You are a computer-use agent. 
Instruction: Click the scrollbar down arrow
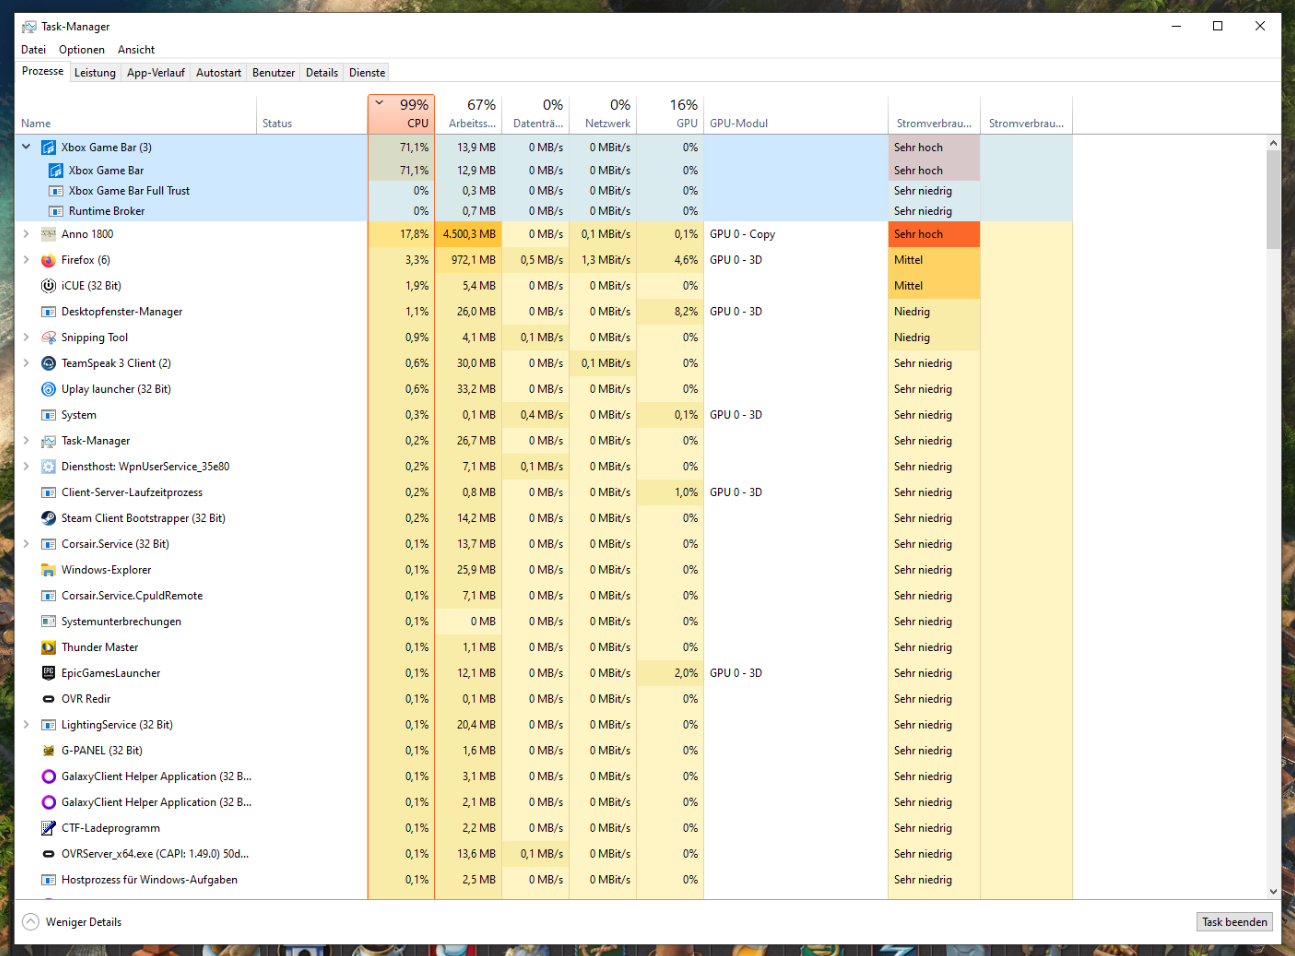pyautogui.click(x=1273, y=891)
